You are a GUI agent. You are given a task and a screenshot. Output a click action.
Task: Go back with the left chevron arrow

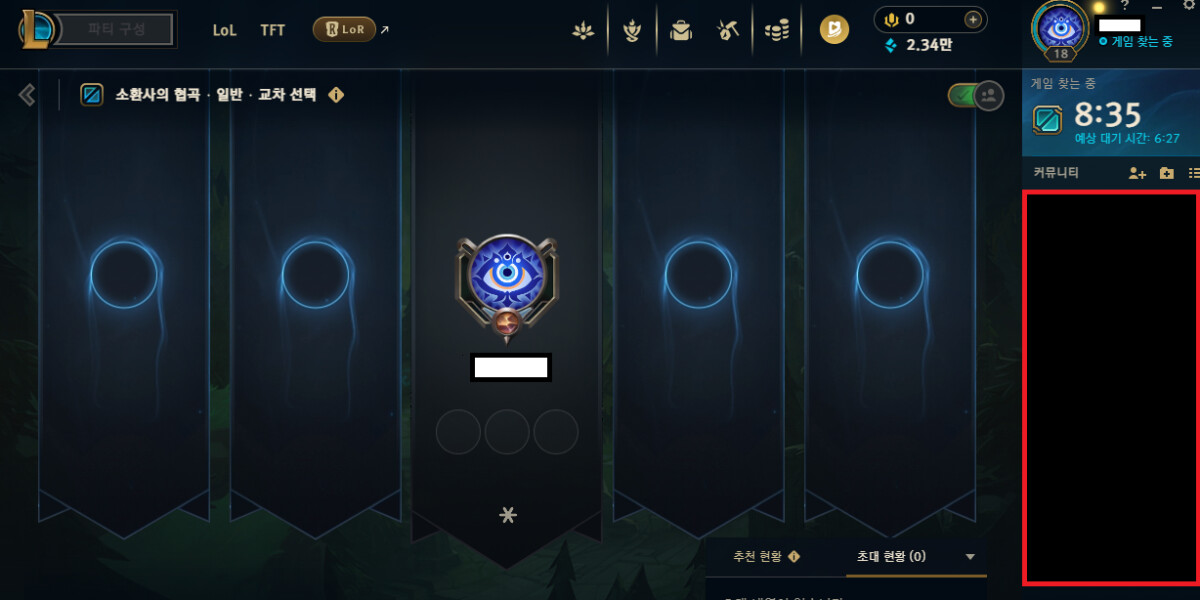(27, 95)
